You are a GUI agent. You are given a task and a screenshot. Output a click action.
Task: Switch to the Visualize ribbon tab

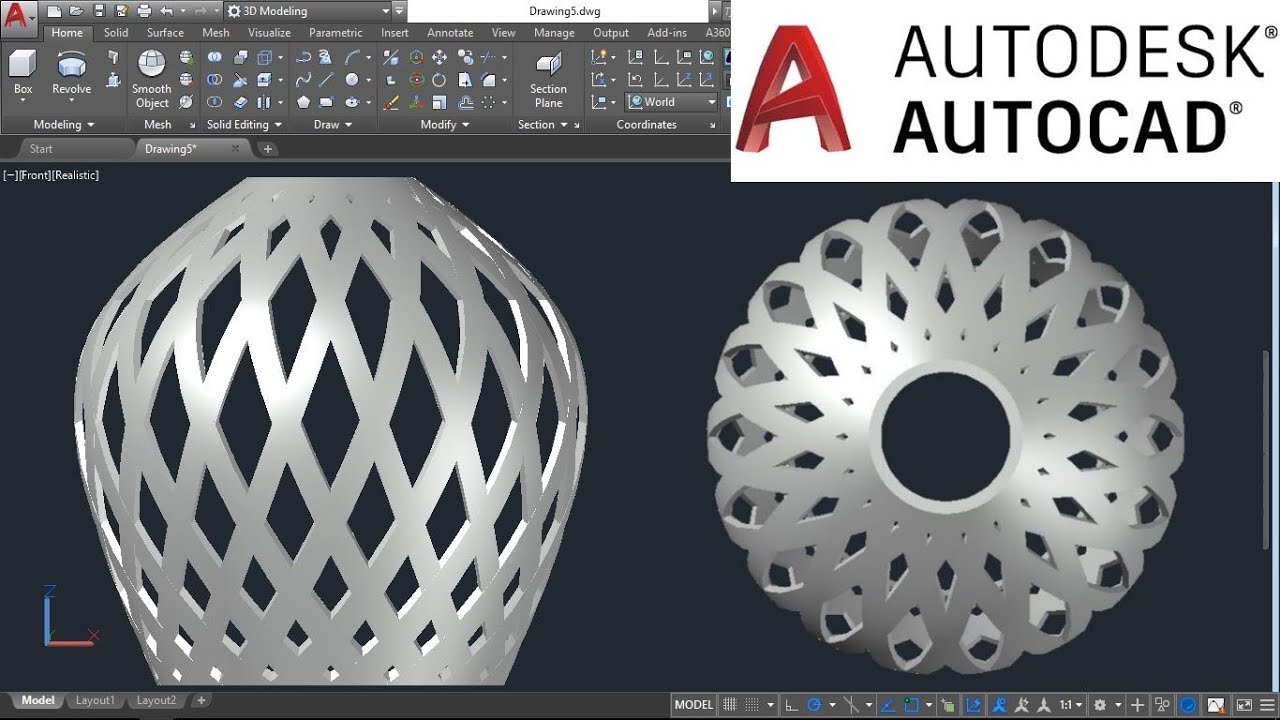tap(269, 33)
